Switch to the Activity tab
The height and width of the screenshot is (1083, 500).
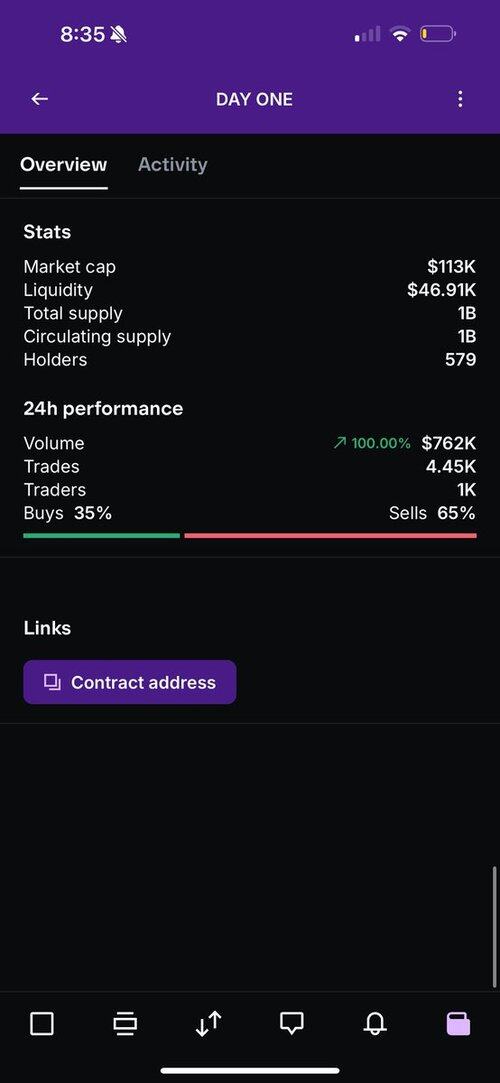pyautogui.click(x=173, y=164)
